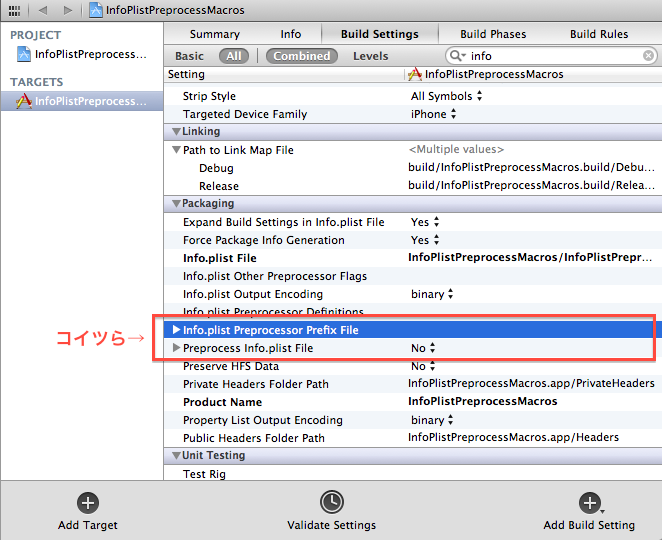Change Targeted Device Family popup
Image resolution: width=662 pixels, height=540 pixels.
(x=433, y=114)
